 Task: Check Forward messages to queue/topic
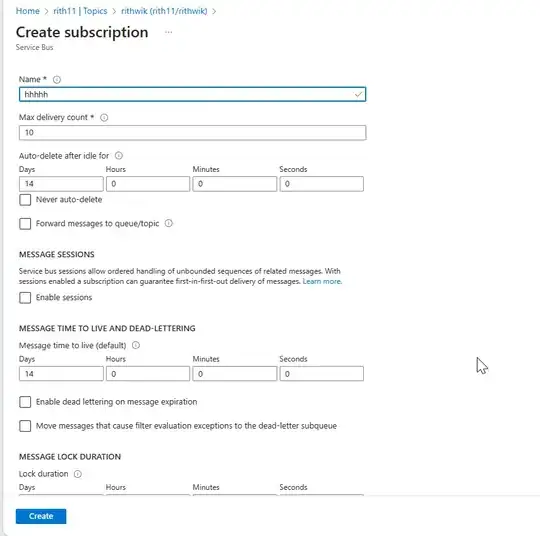[x=25, y=224]
